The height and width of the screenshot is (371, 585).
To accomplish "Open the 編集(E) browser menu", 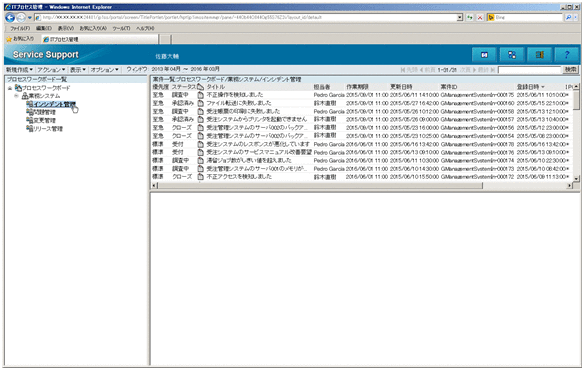I will [44, 28].
